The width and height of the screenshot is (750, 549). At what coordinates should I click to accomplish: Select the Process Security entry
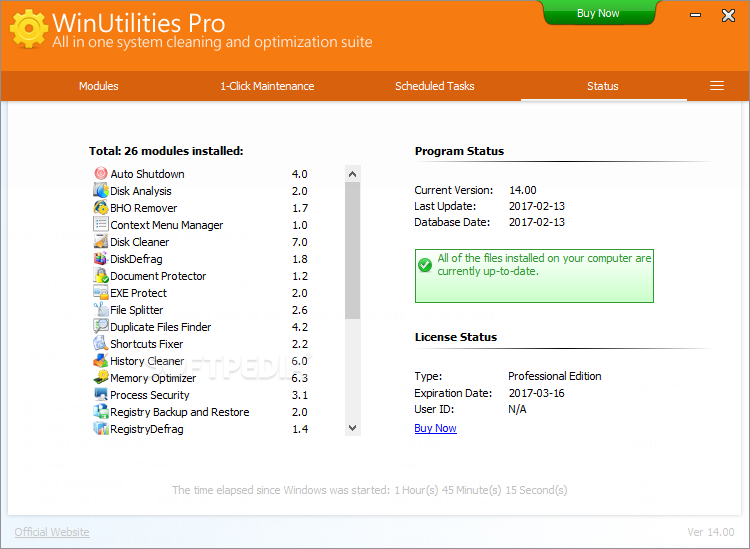point(201,395)
